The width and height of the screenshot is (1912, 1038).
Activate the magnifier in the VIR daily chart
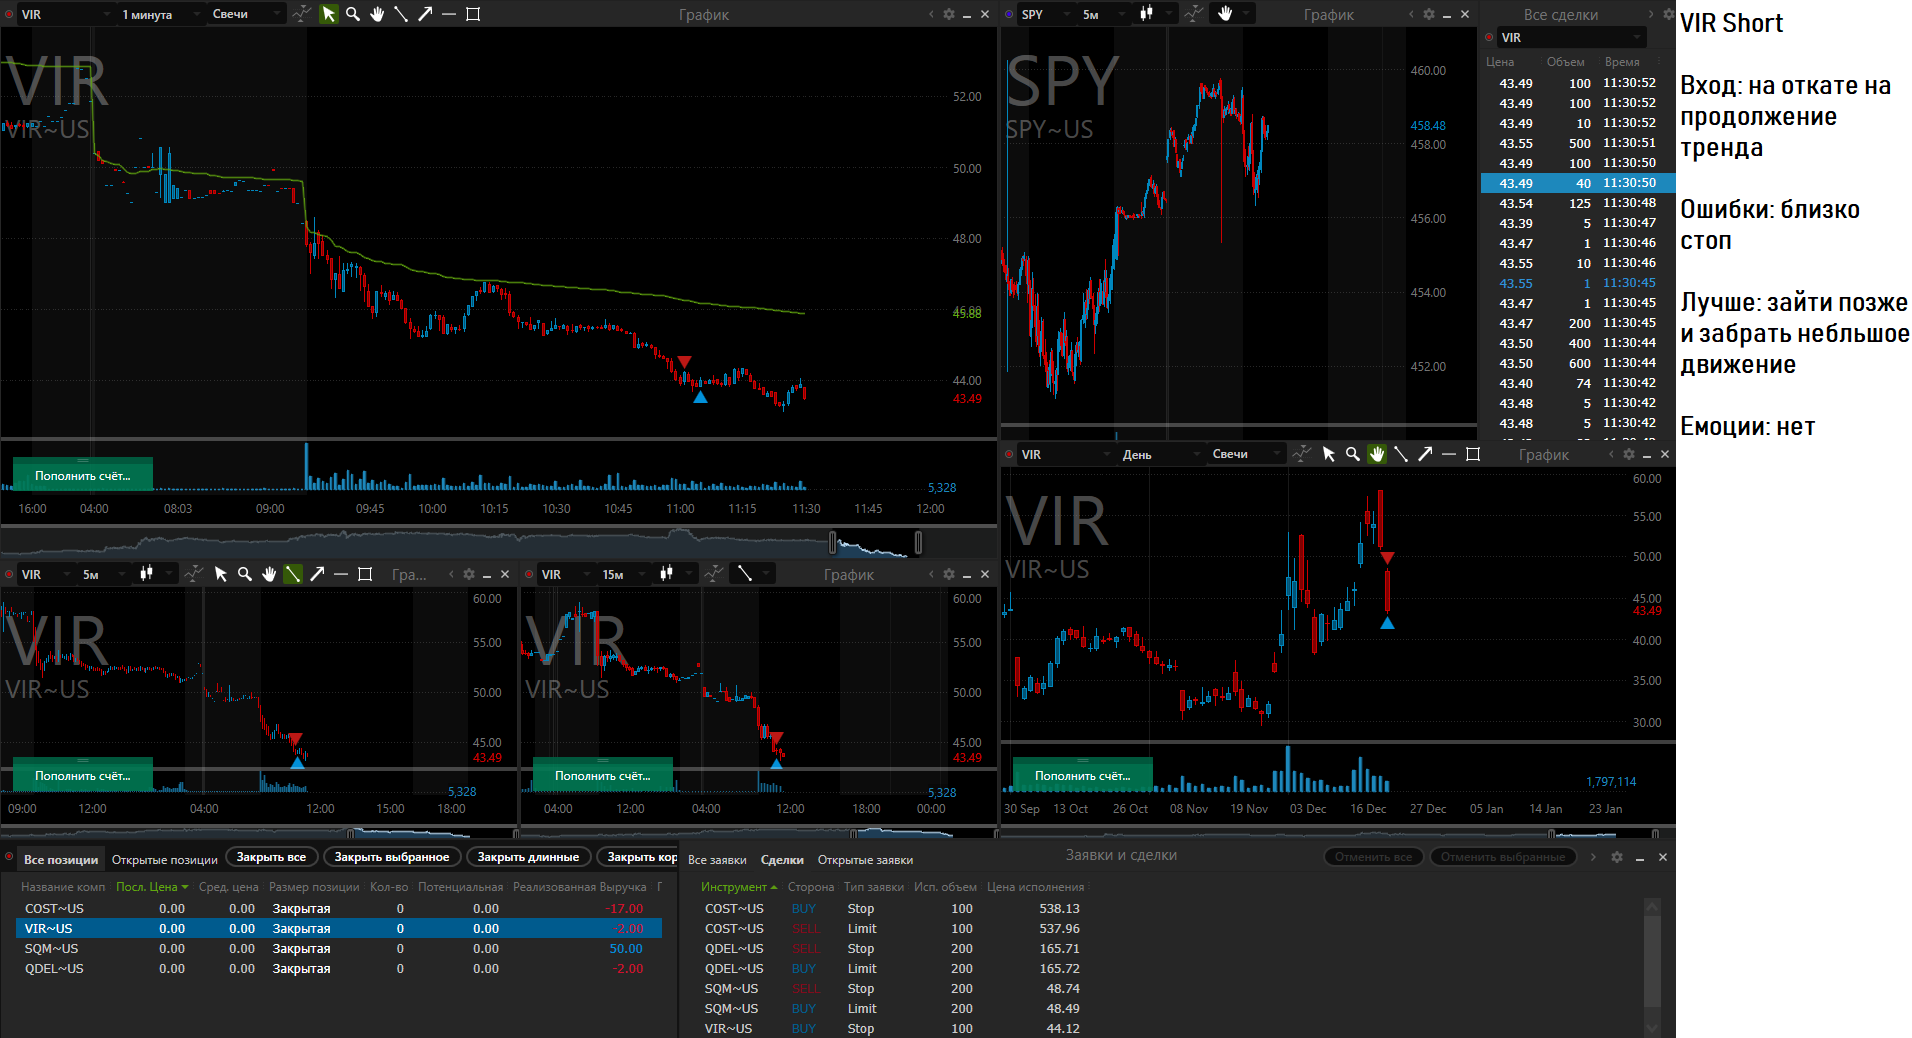click(1352, 454)
